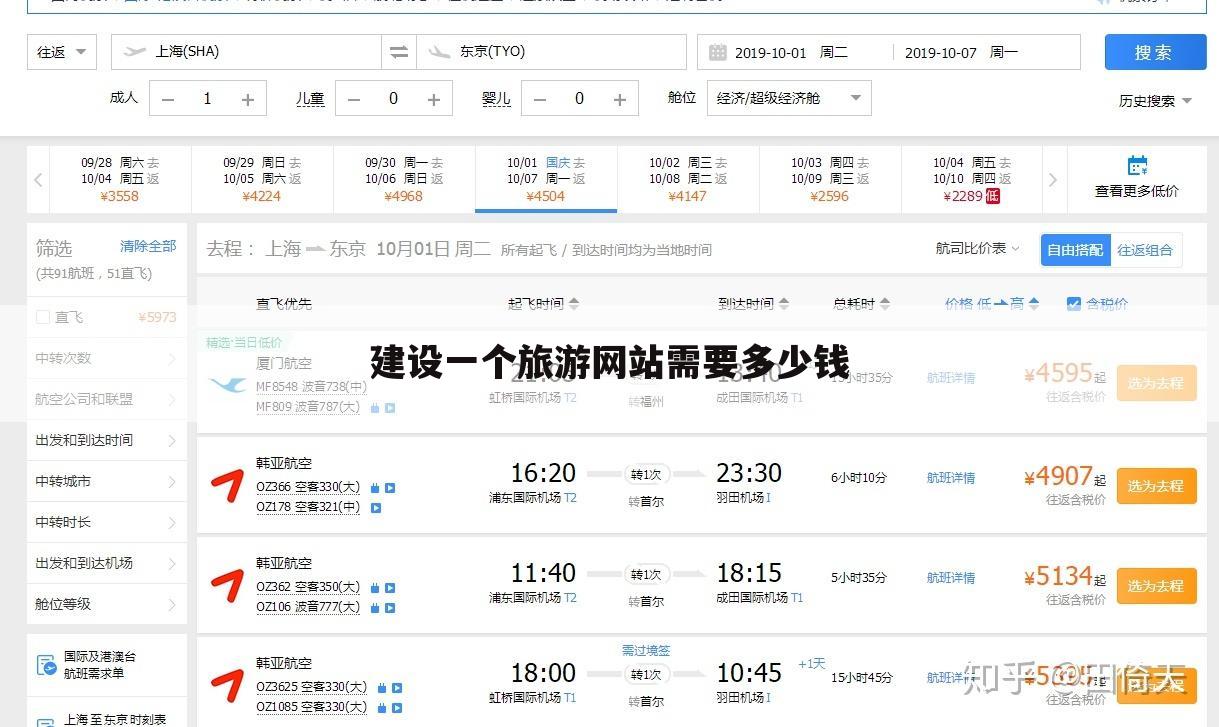Screen dimensions: 1219x727
Task: Swap departure and destination cities icon
Action: coord(399,52)
